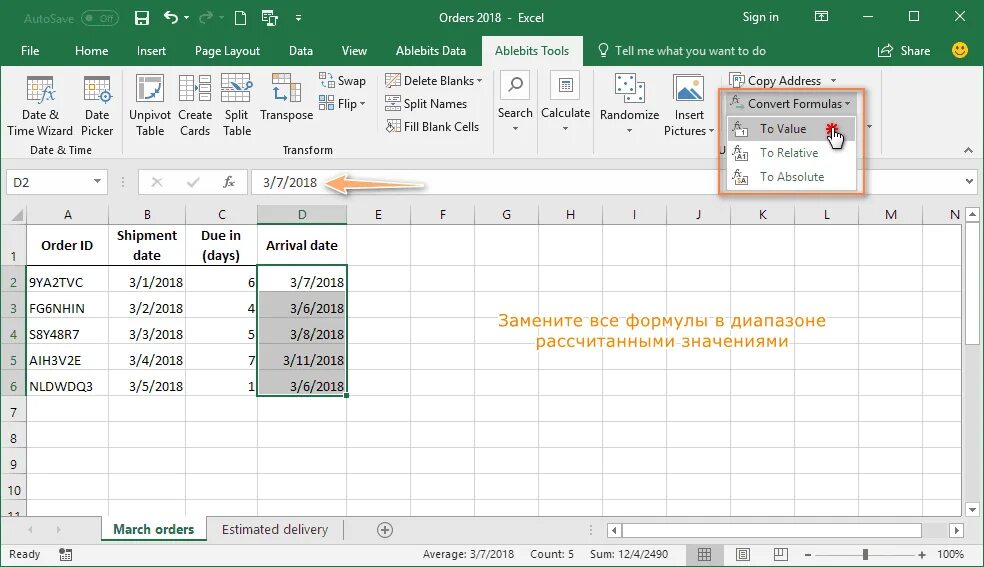
Task: Open the undo history dropdown arrow
Action: [186, 18]
